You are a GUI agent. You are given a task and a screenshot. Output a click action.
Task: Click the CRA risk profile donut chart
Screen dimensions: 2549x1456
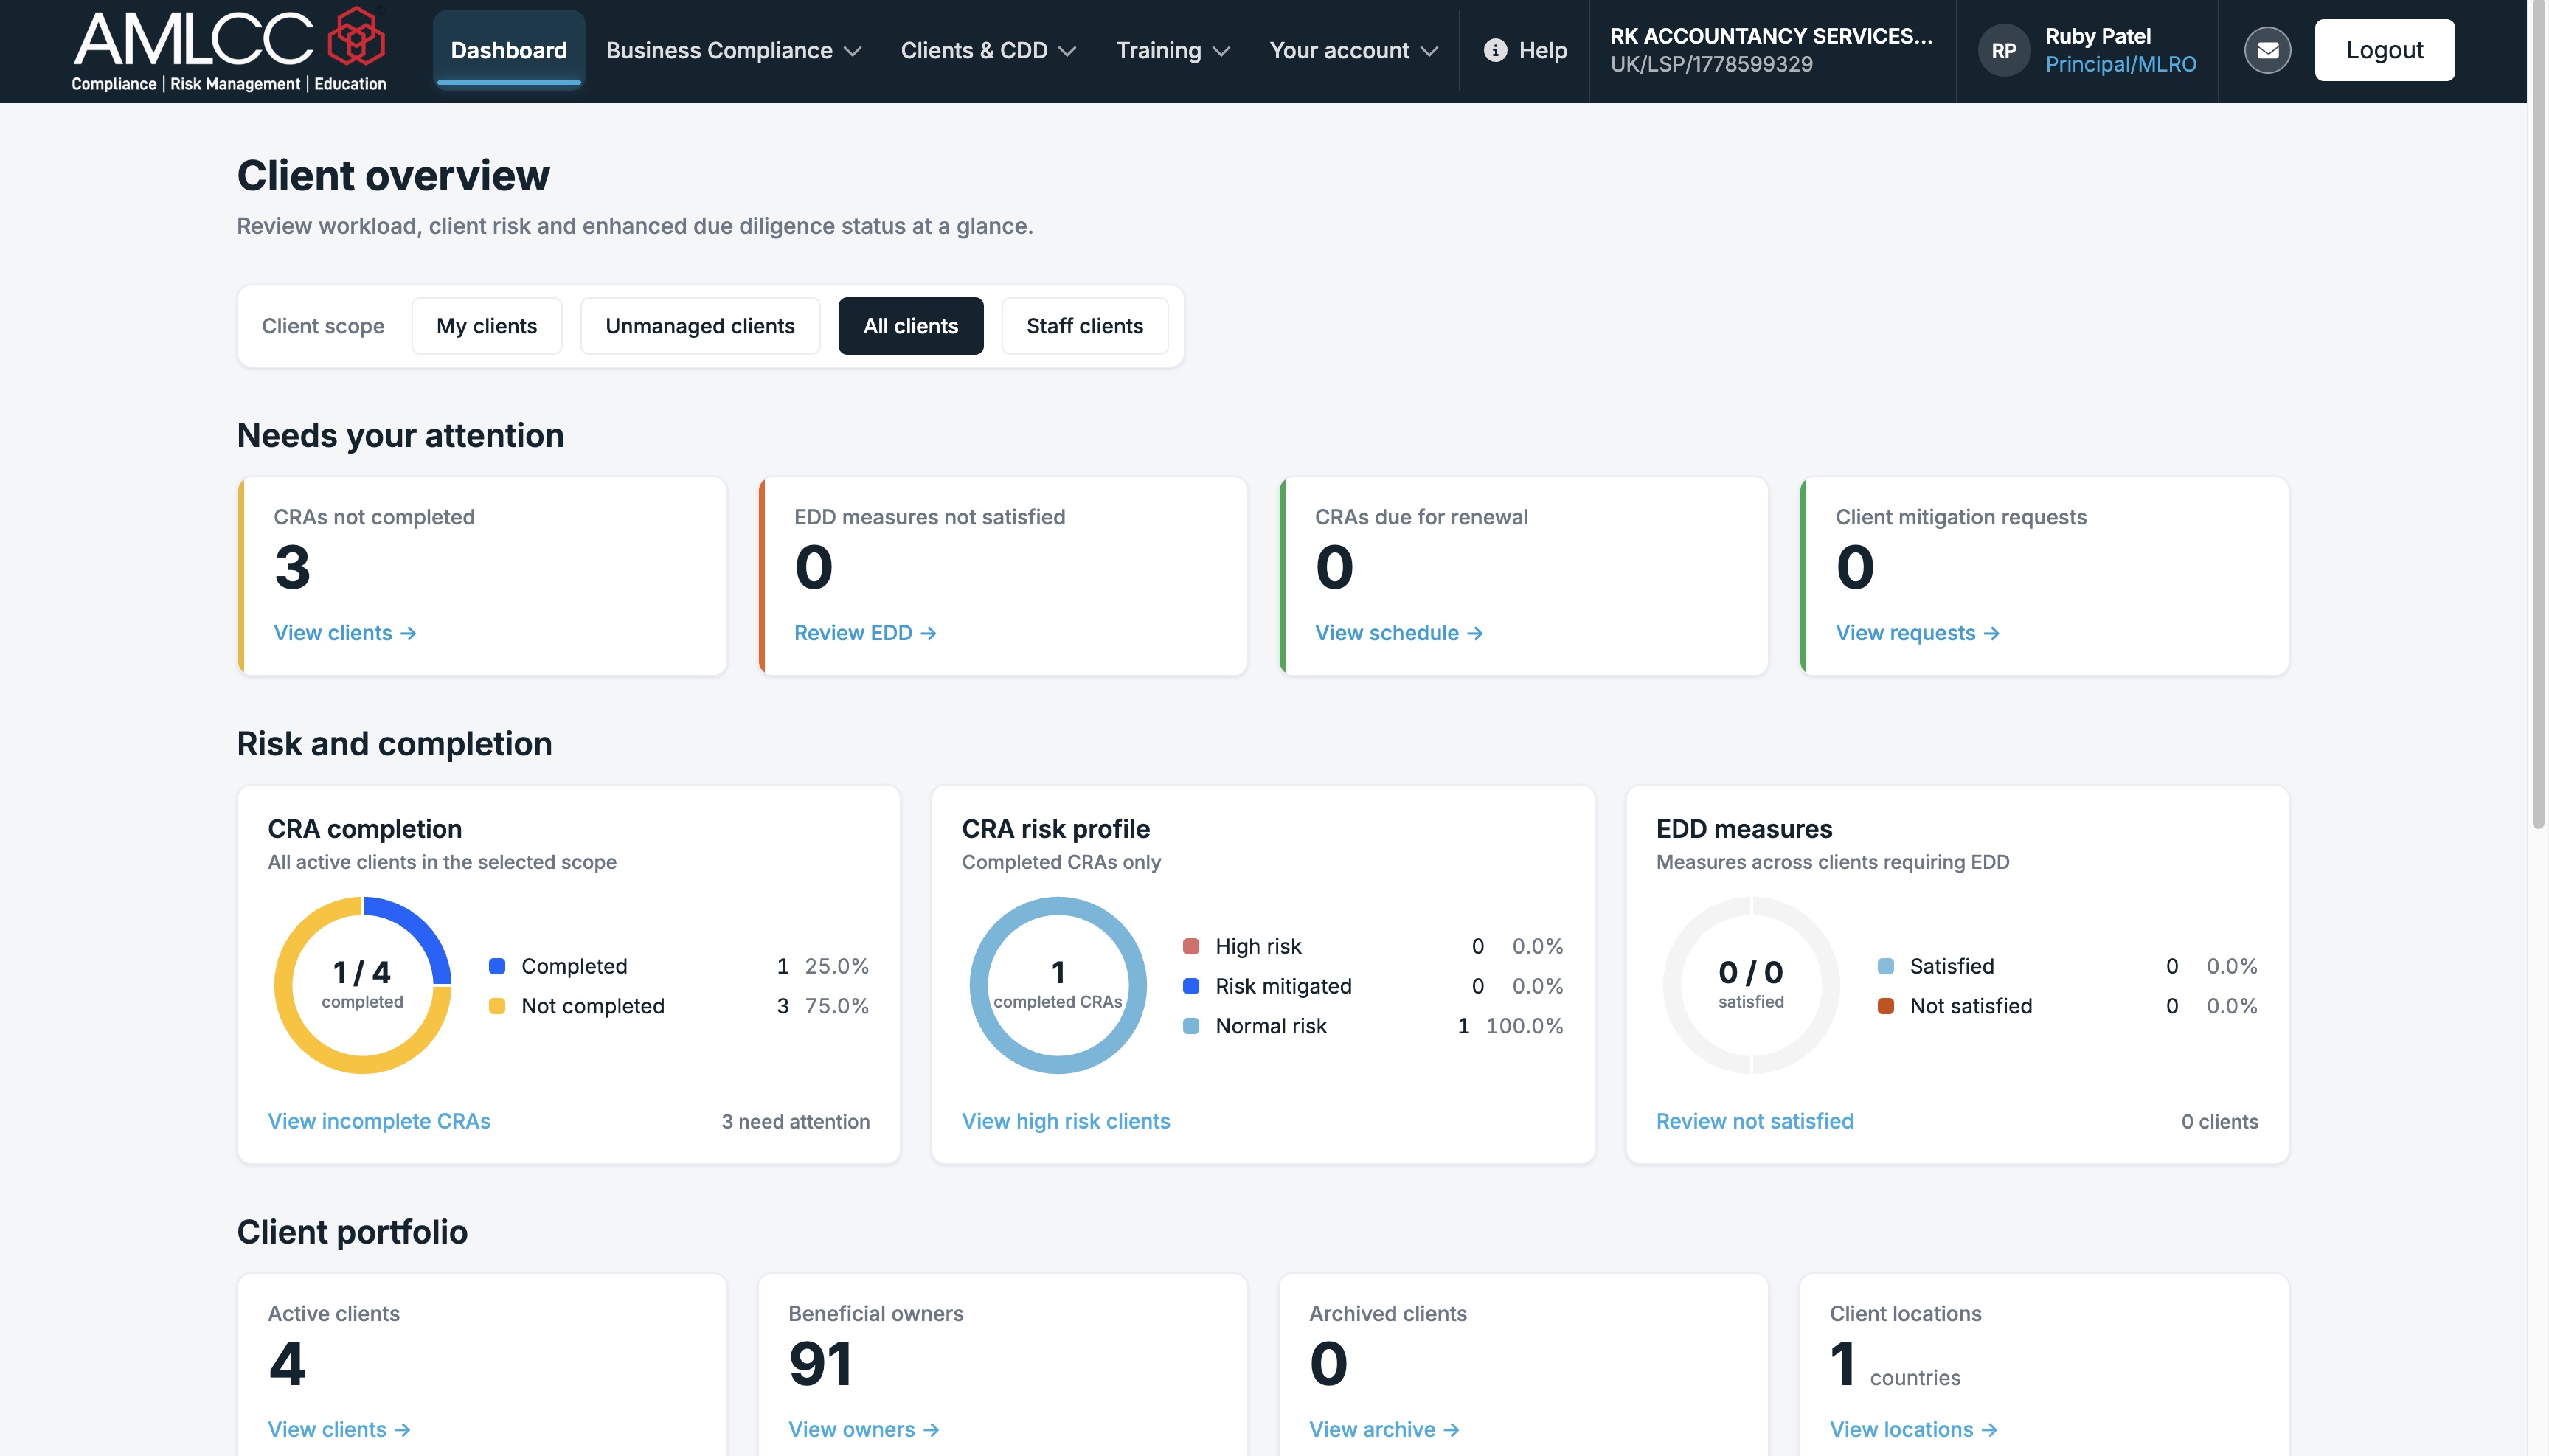tap(1057, 985)
